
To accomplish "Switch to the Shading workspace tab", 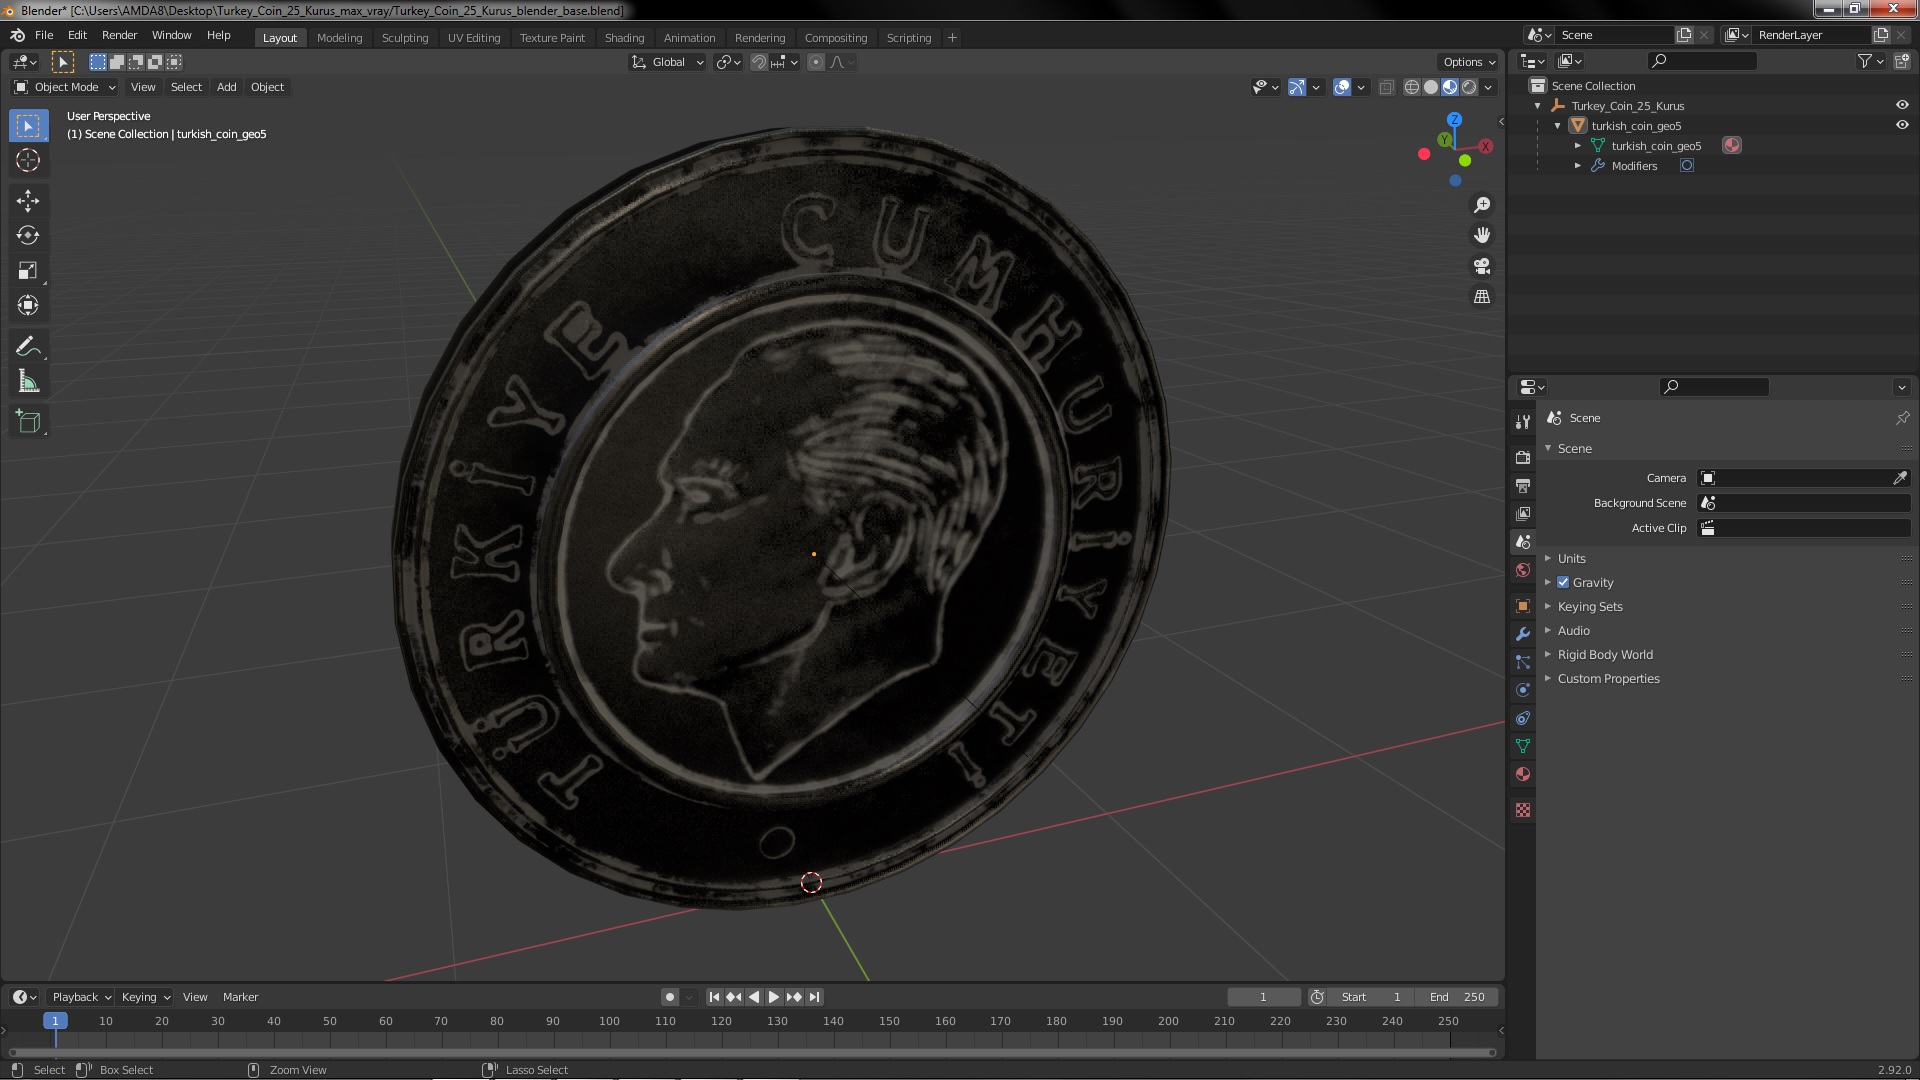I will (624, 38).
